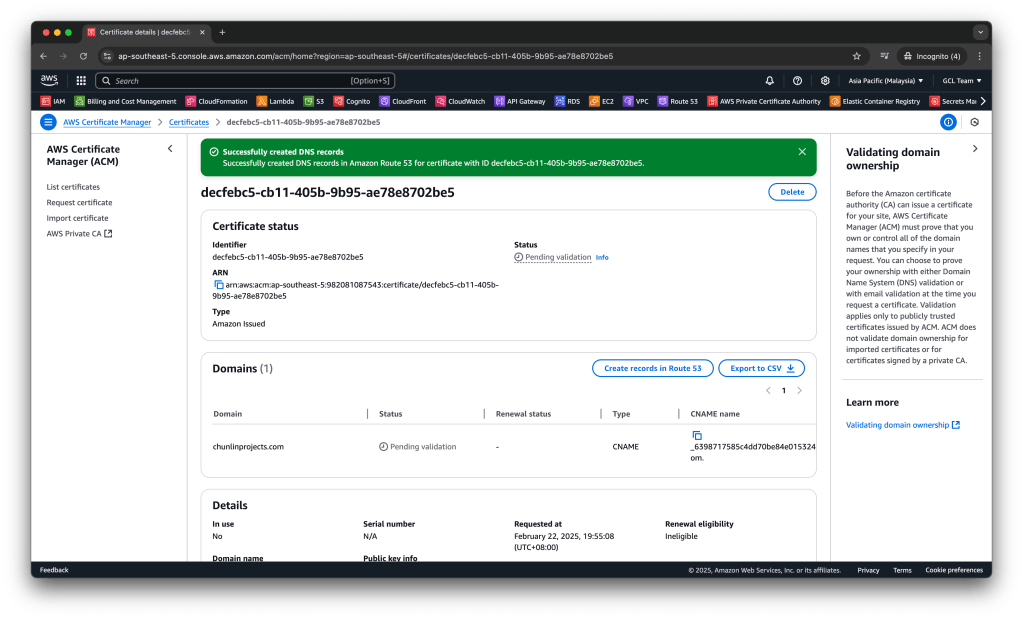This screenshot has width=1023, height=619.
Task: Open GCL Team account dropdown
Action: point(961,80)
